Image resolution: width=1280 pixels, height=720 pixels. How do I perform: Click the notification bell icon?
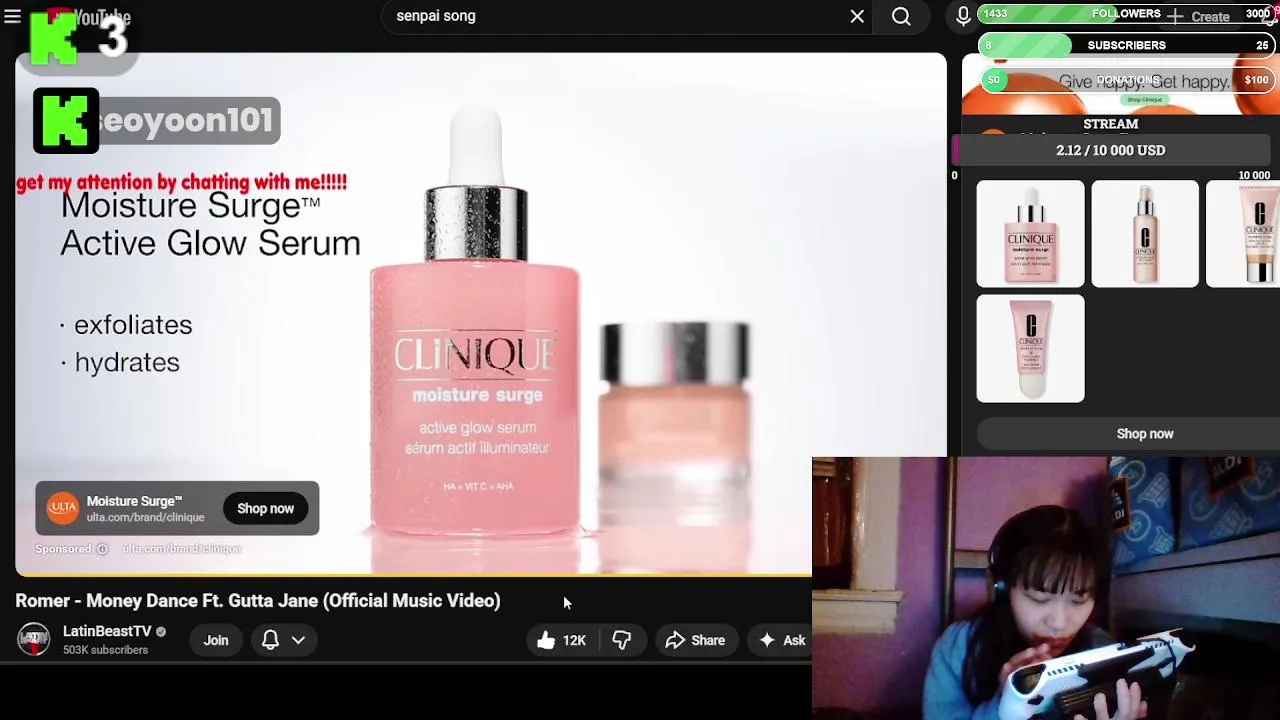click(270, 640)
